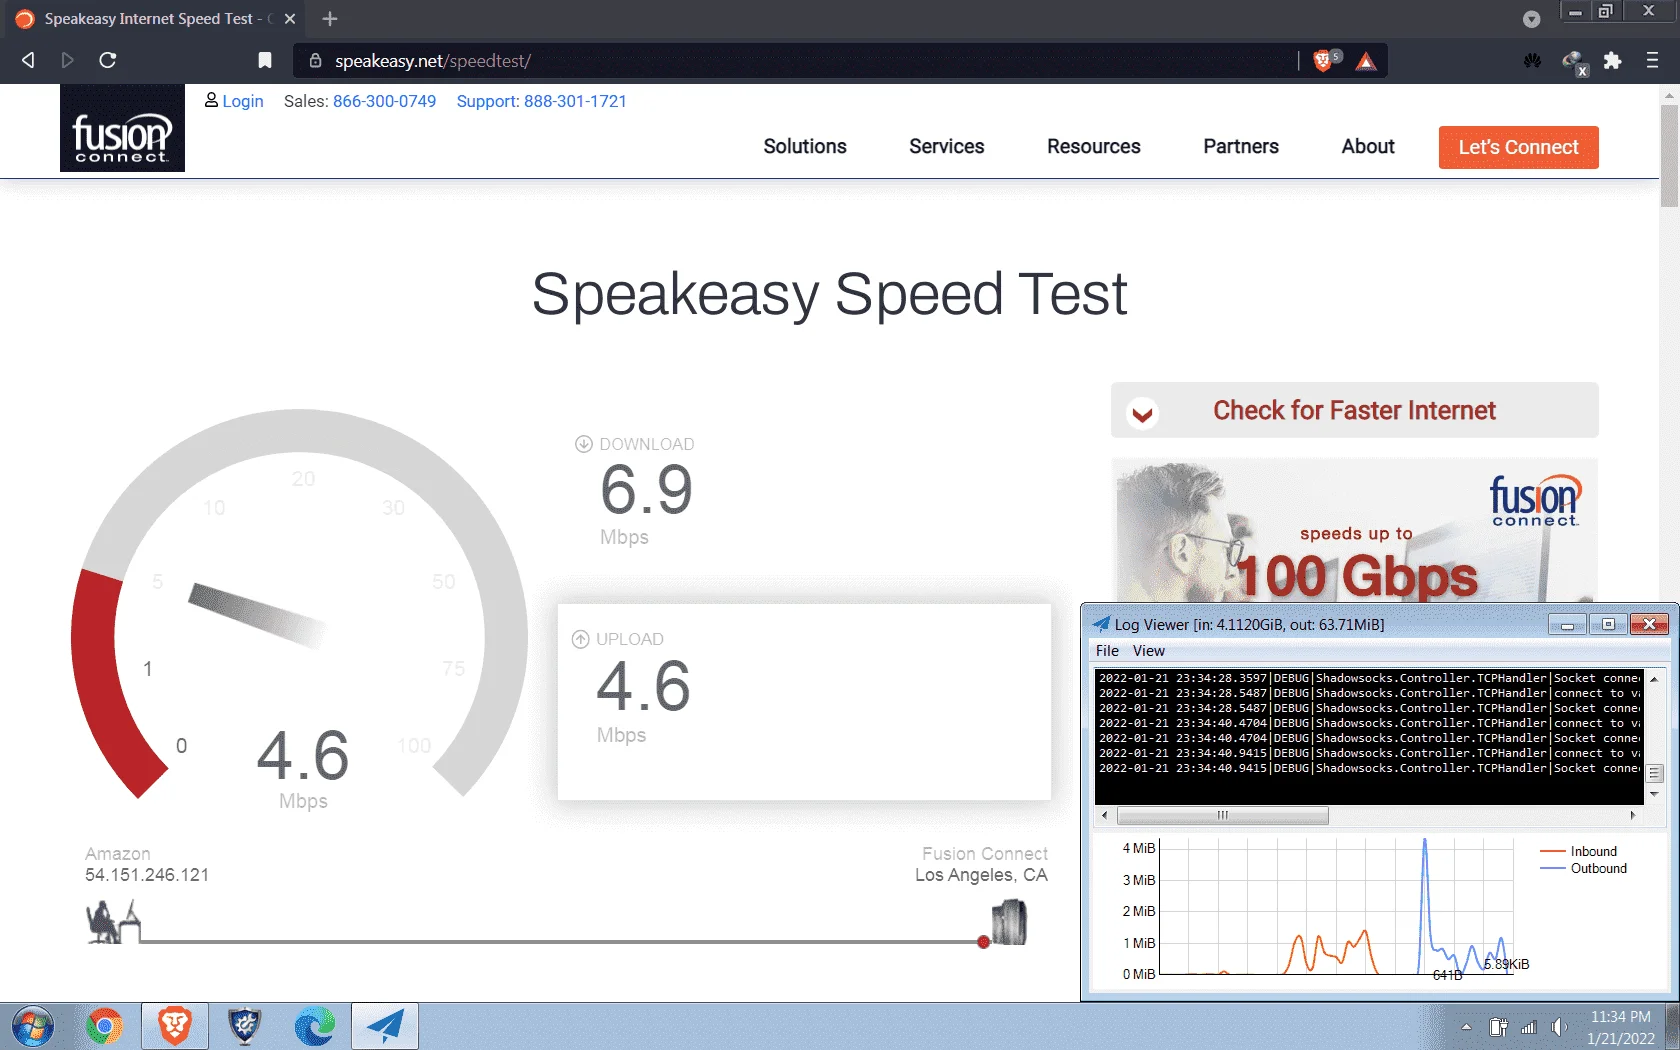
Task: Click the Brave taskbar icon
Action: (x=175, y=1026)
